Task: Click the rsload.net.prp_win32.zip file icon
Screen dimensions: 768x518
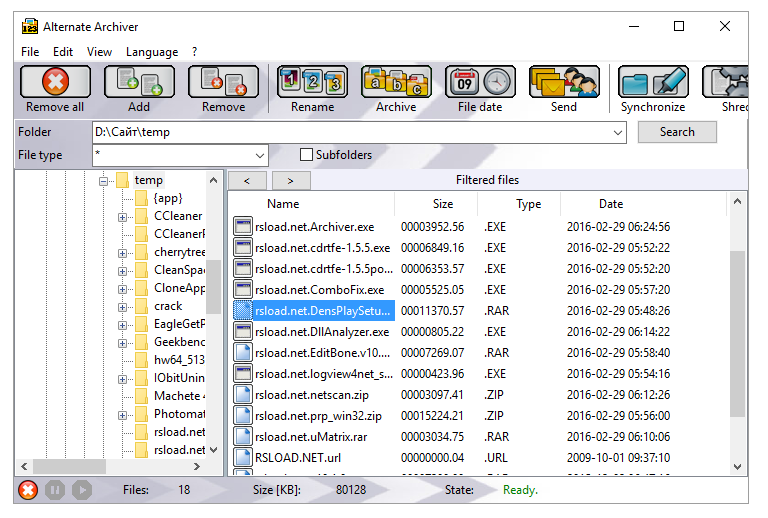Action: [x=242, y=416]
